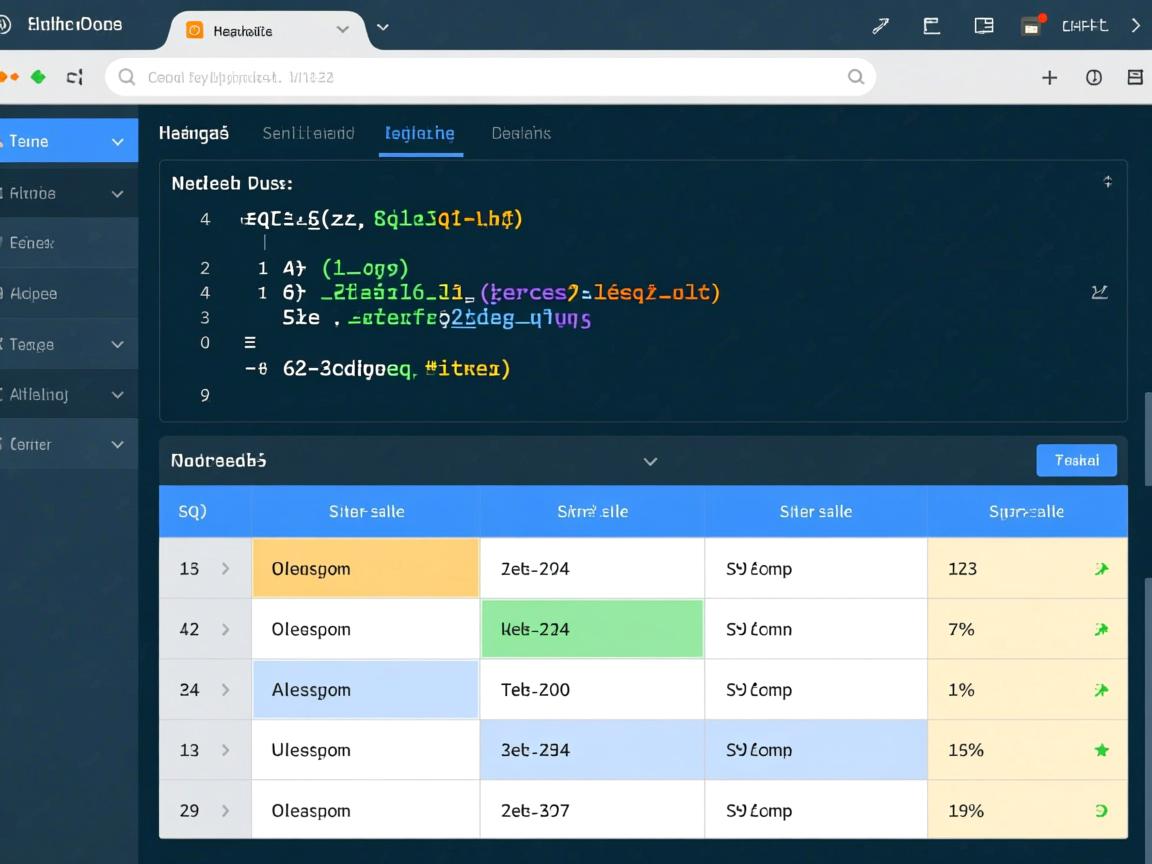Click the orange-highlighted Oleasgom cell
This screenshot has height=864, width=1152.
point(365,569)
